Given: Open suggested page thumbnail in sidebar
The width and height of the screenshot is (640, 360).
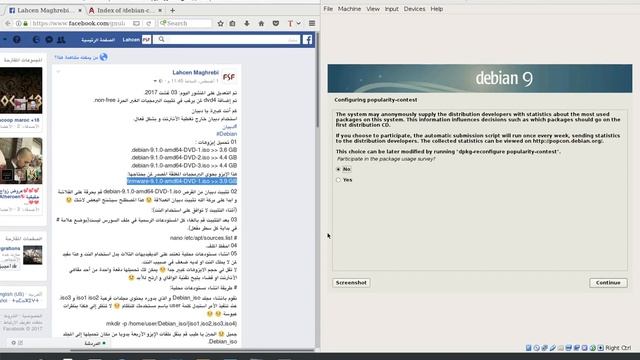Looking at the screenshot, I should pyautogui.click(x=33, y=255).
